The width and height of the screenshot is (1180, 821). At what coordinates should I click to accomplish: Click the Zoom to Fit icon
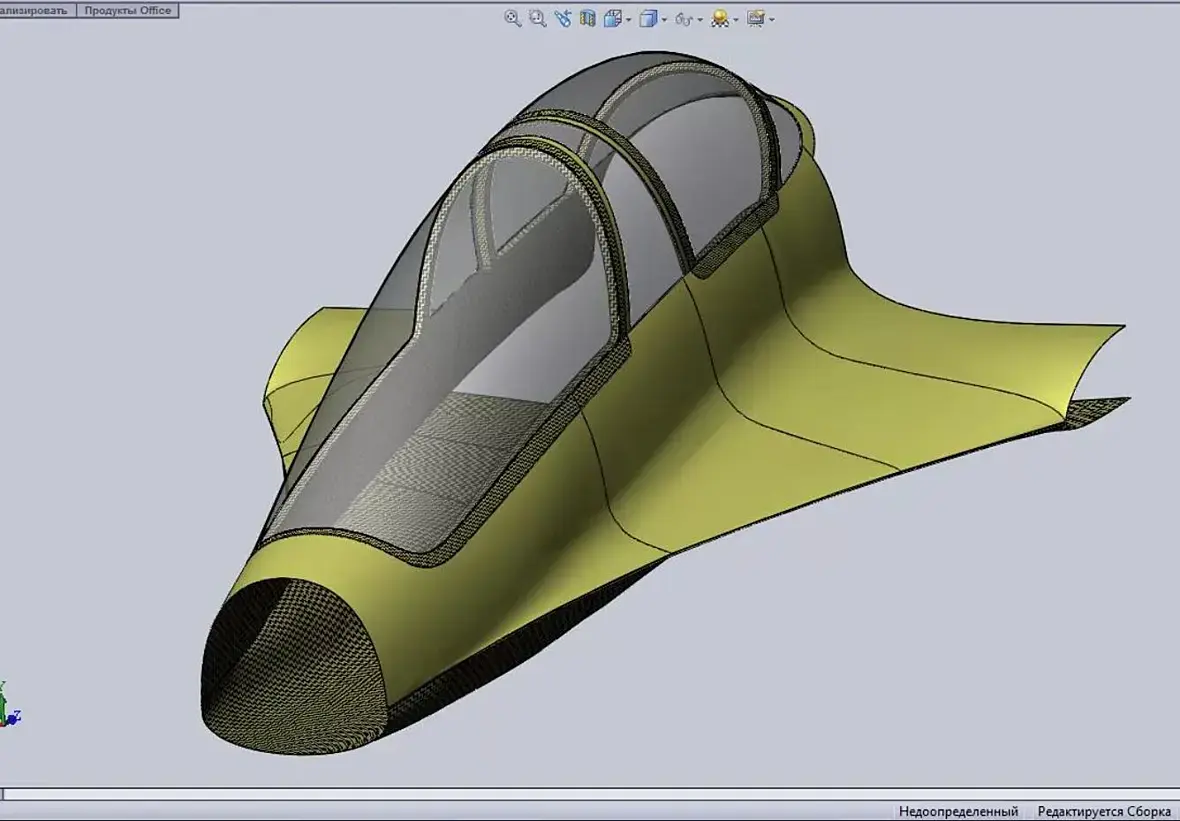click(x=512, y=19)
